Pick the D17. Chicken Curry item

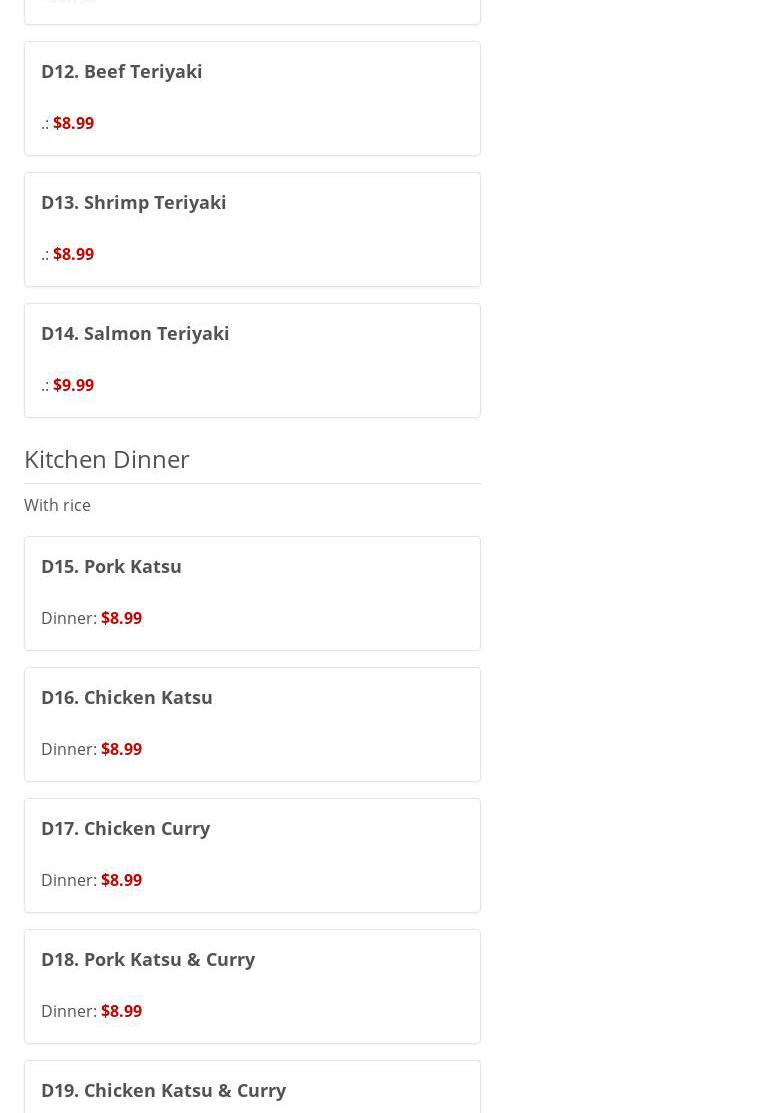(126, 829)
